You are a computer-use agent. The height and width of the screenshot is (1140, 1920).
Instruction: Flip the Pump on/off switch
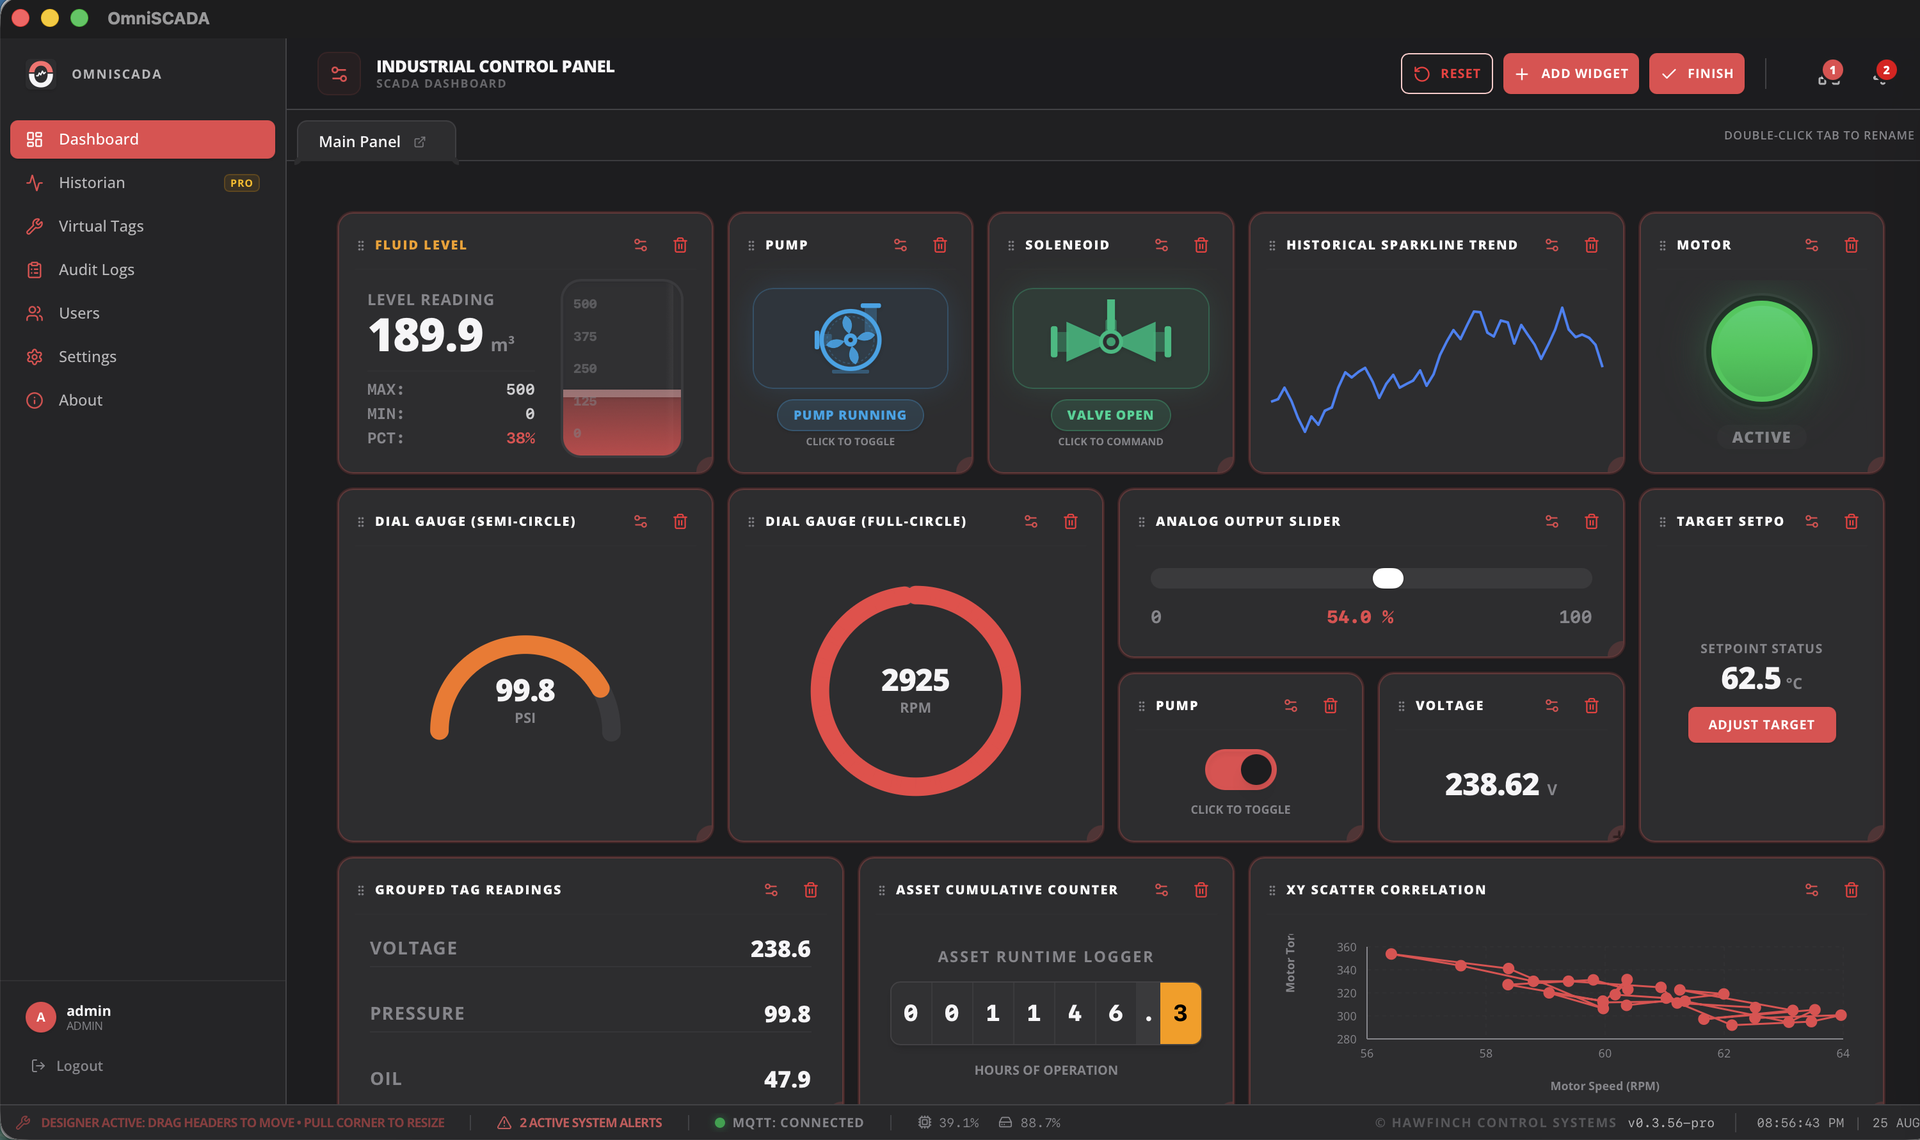click(1240, 769)
